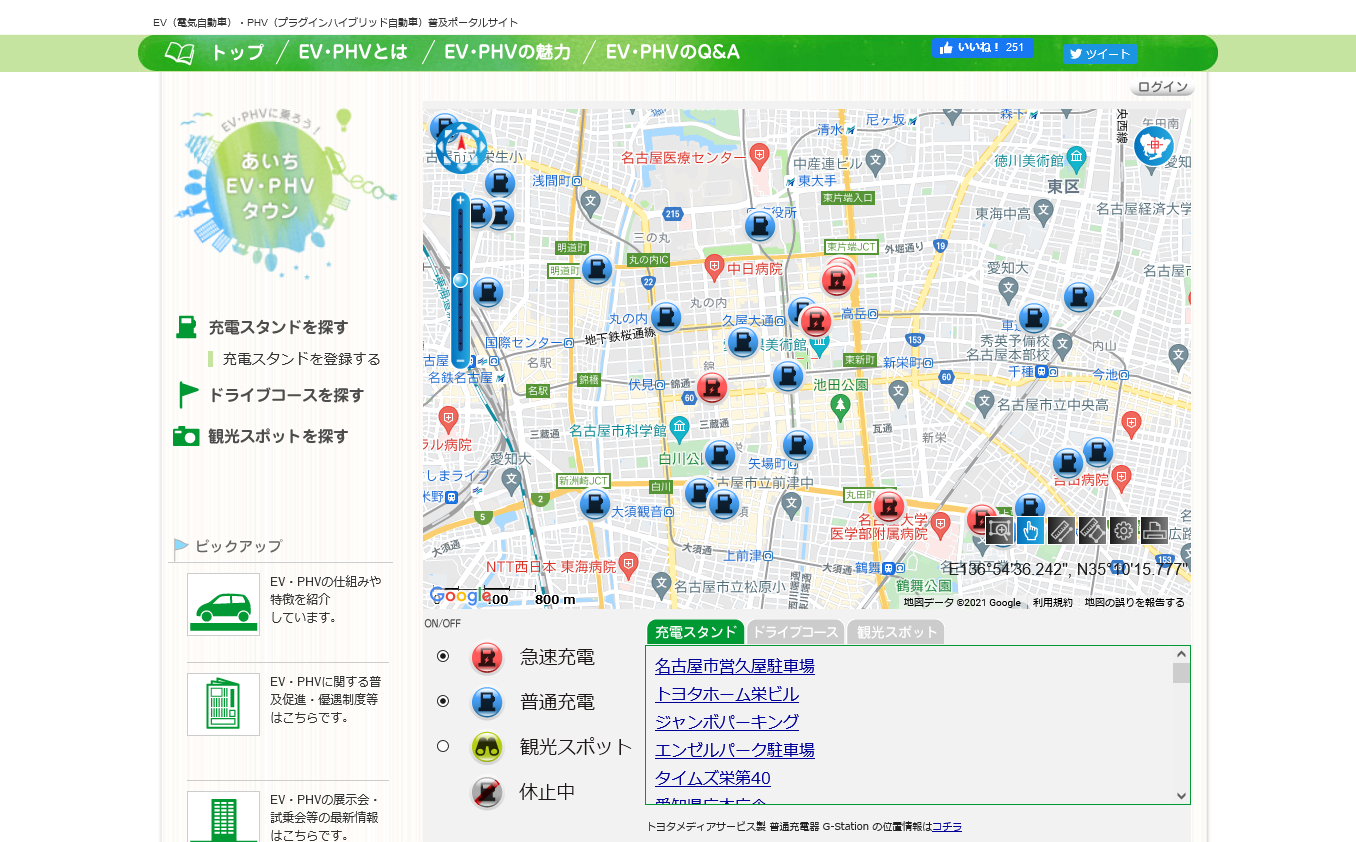Open ドライブコースを探す sidebar link
Viewport: 1356px width, 842px height.
click(286, 395)
